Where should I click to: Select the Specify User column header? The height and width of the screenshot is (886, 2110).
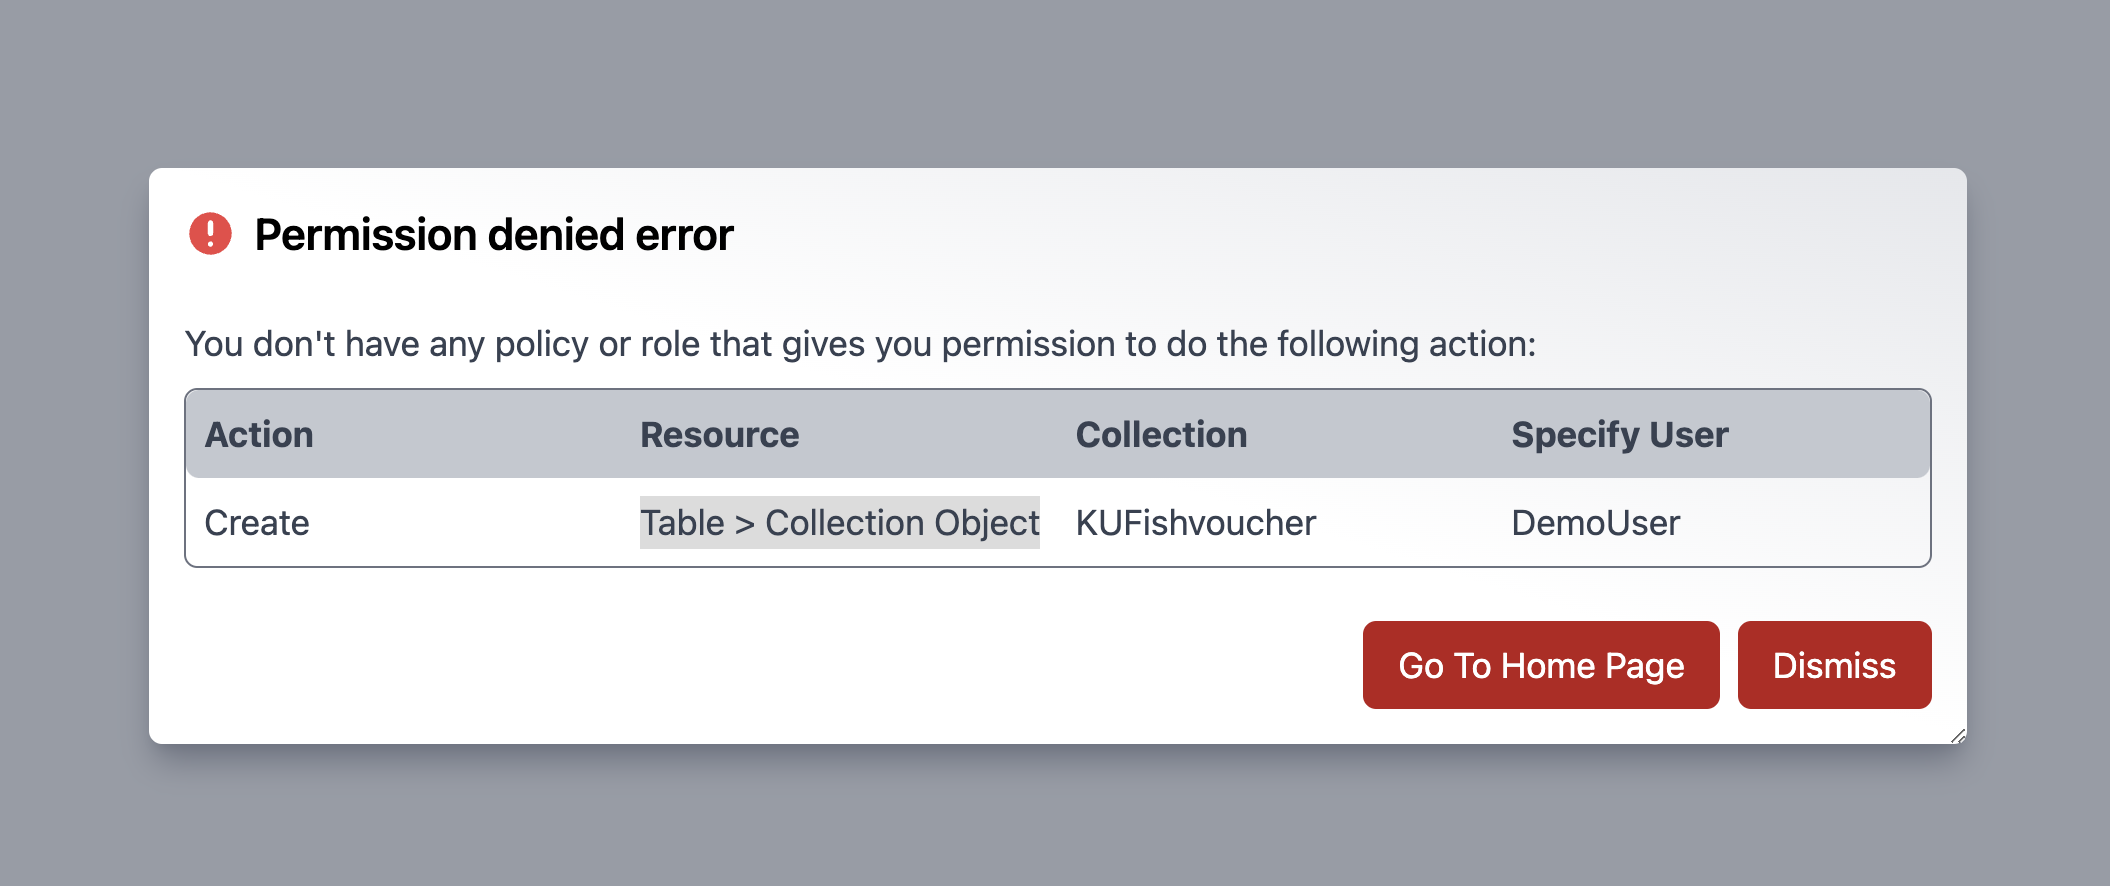[x=1619, y=434]
